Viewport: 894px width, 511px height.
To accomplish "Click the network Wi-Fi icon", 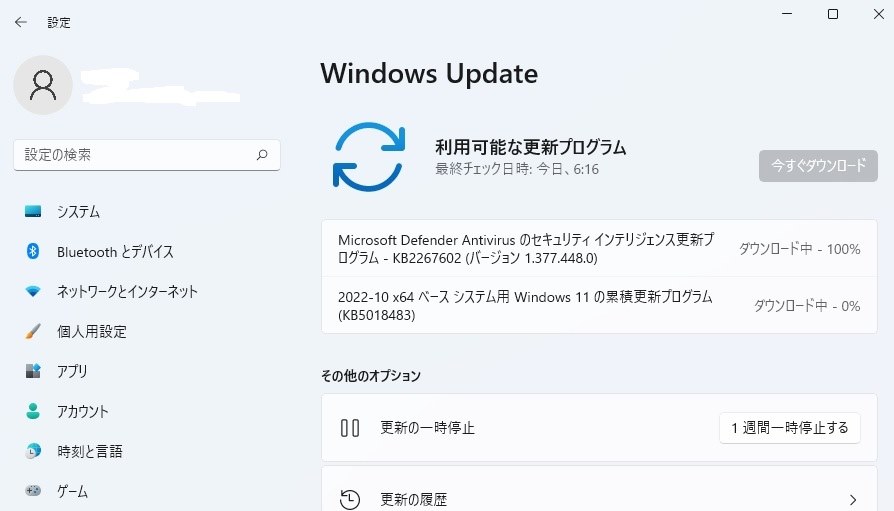I will (33, 291).
